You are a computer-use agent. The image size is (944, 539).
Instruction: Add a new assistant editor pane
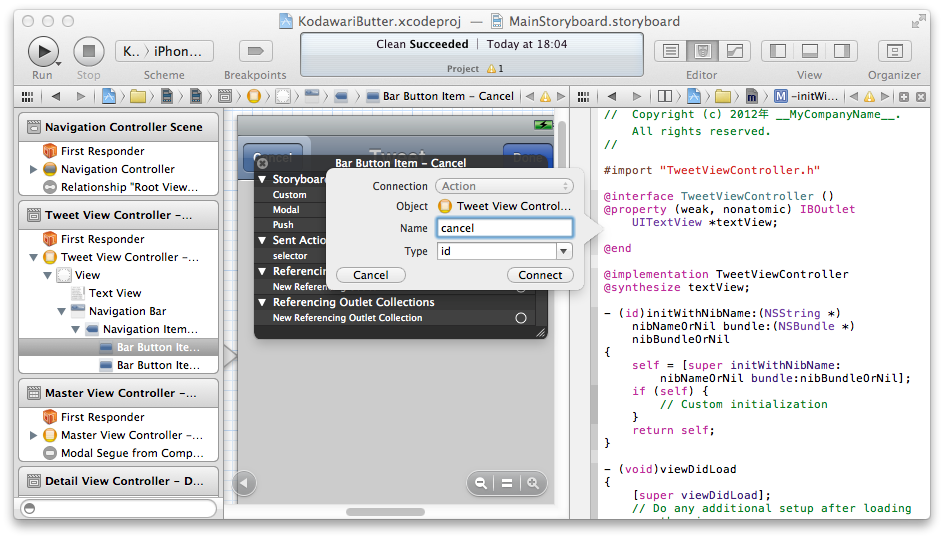click(904, 96)
